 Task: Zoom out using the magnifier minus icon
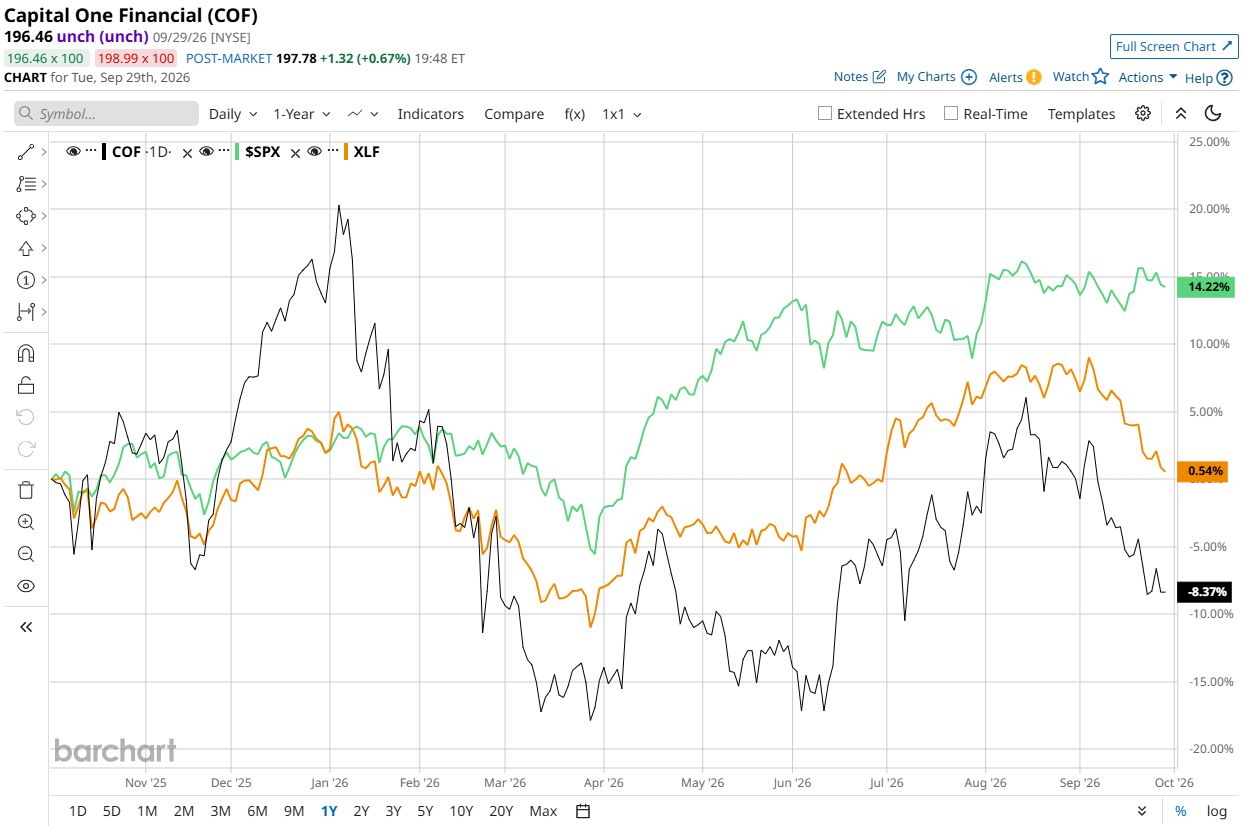pos(26,553)
